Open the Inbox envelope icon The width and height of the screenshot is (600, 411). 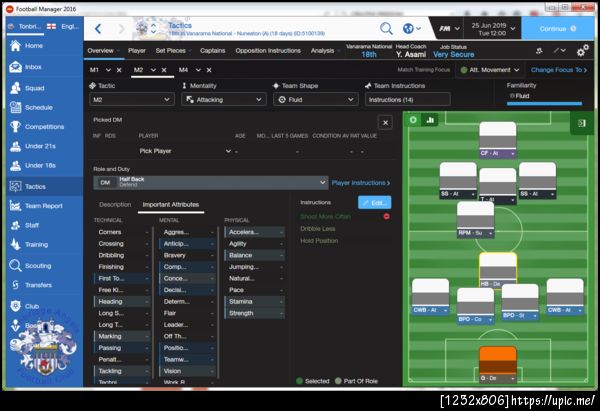15,67
